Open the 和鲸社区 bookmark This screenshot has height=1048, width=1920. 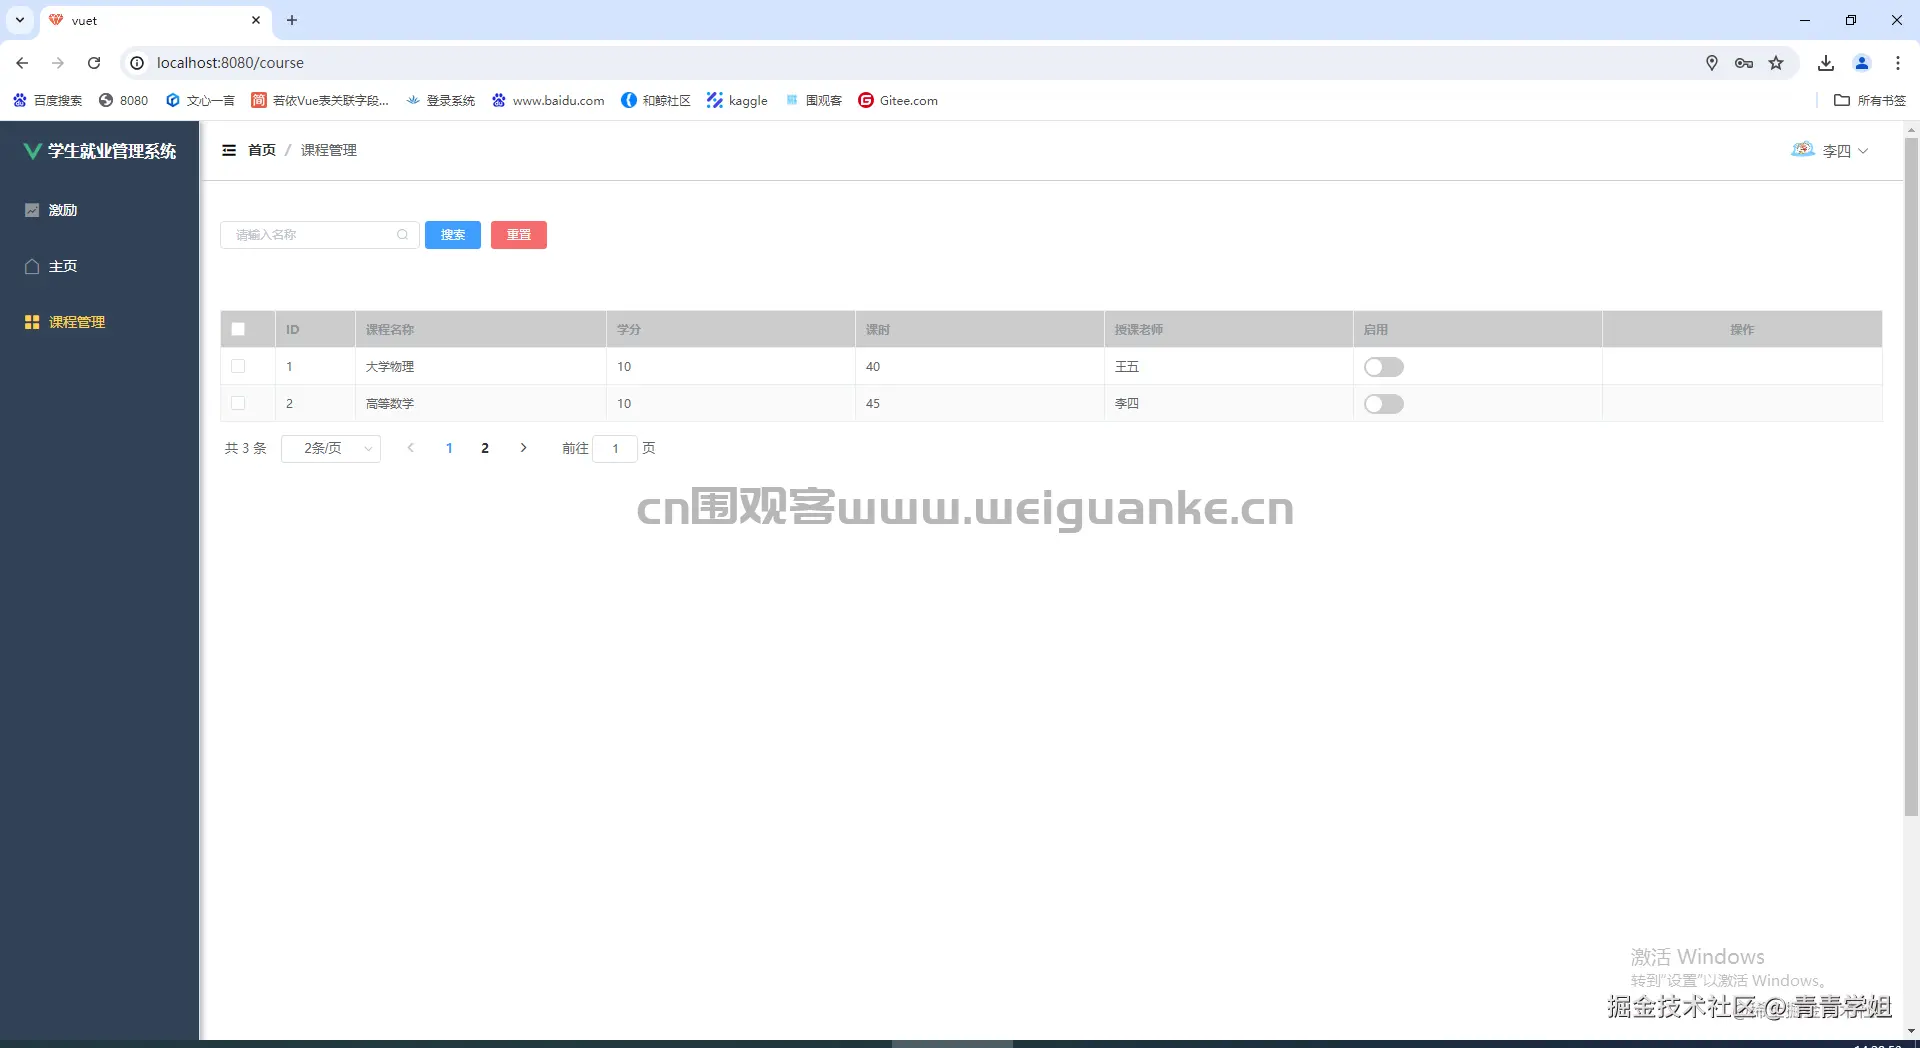[656, 100]
